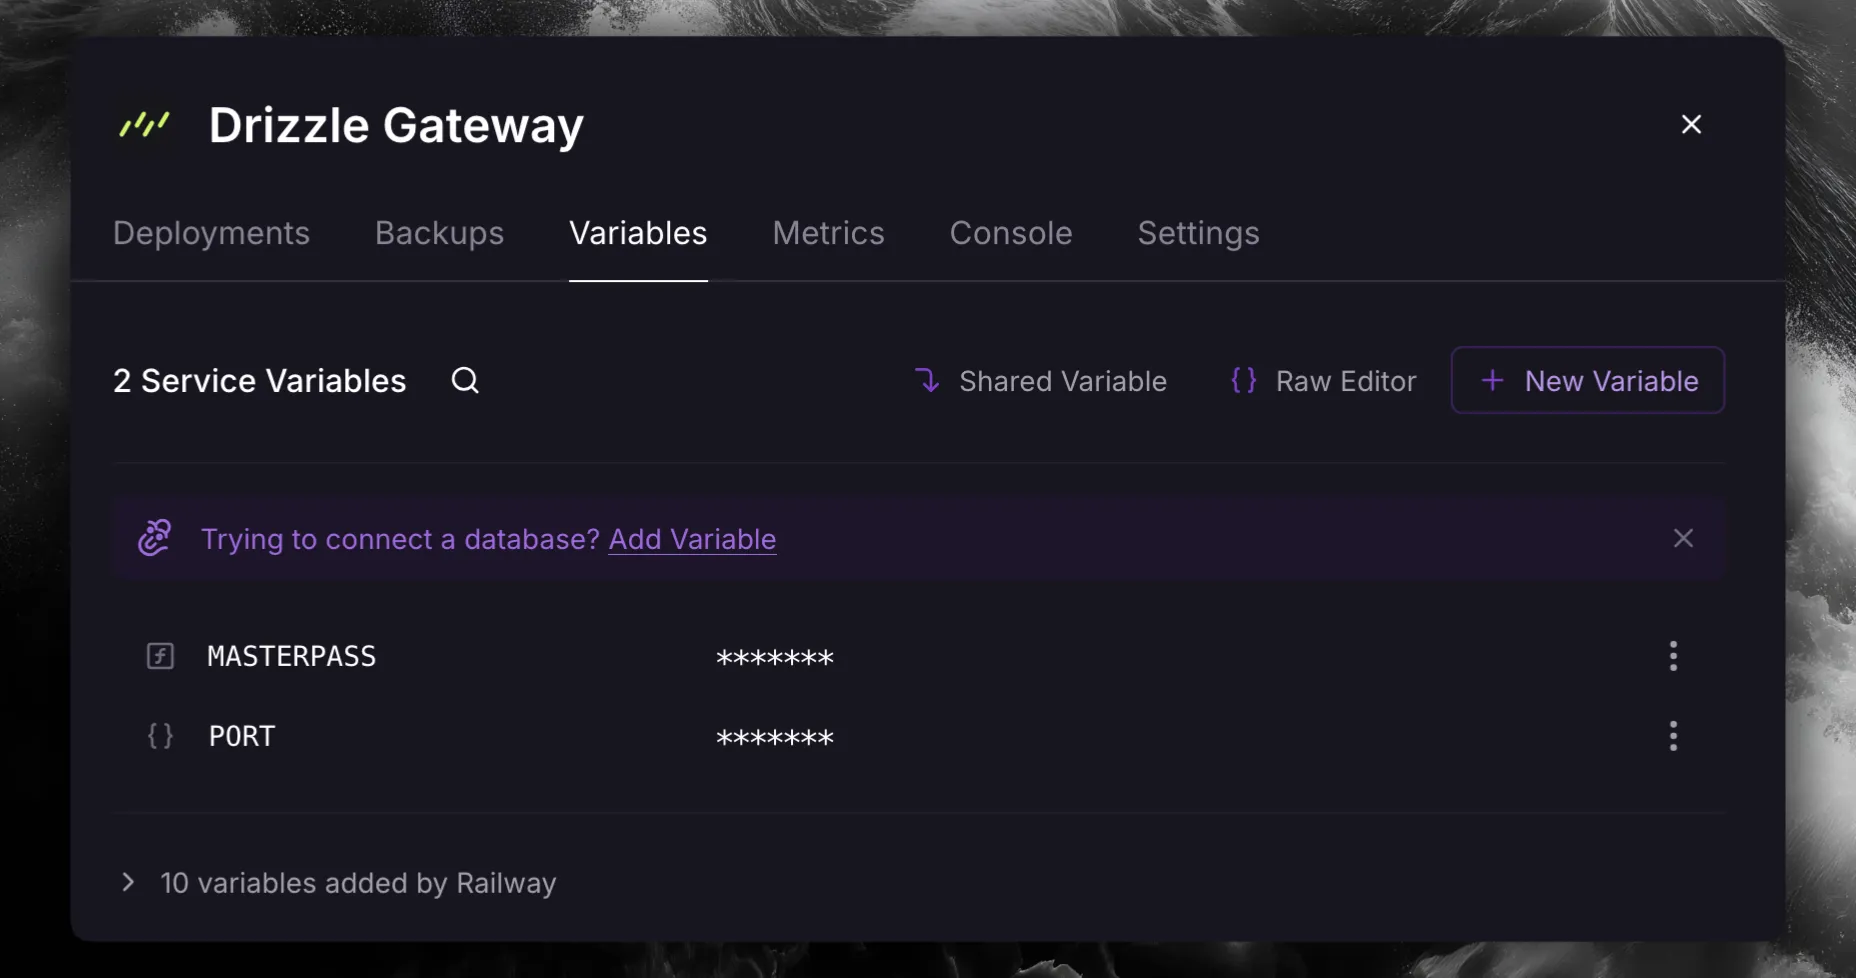Open MASTERPASS three-dot options menu

pyautogui.click(x=1673, y=656)
